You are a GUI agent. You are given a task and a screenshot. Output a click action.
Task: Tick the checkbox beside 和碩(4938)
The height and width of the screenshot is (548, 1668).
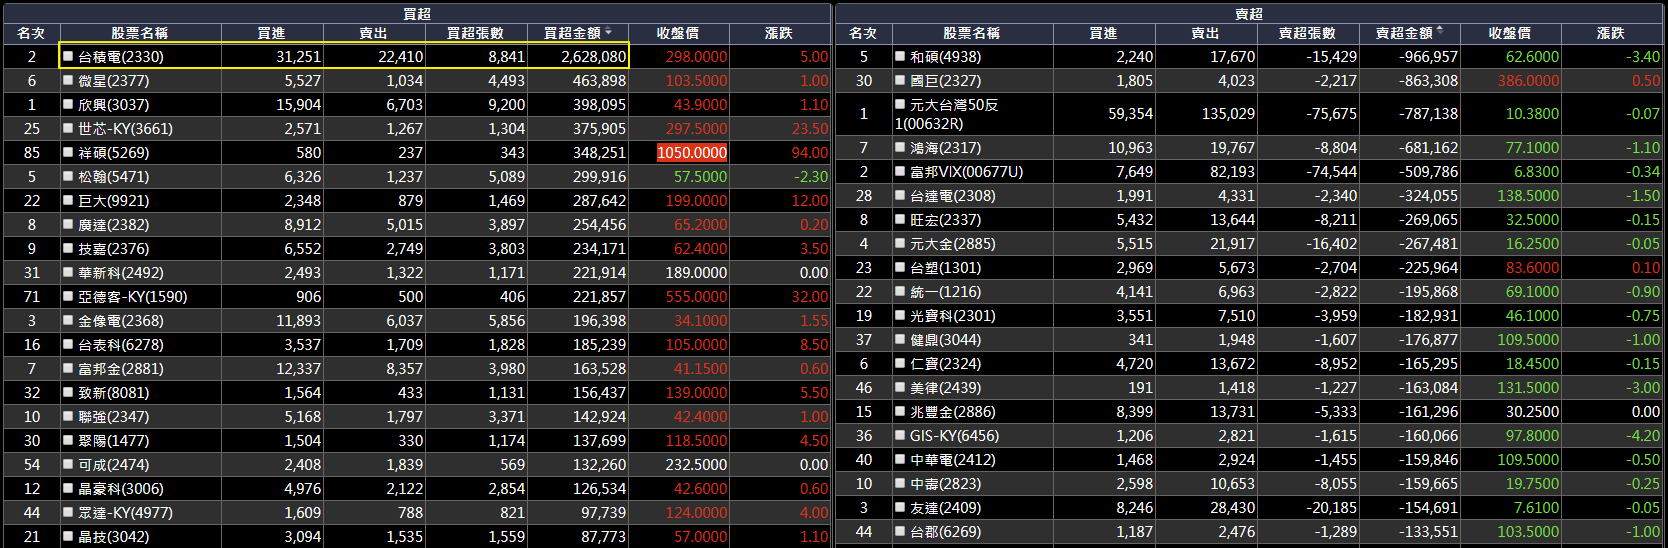coord(900,57)
